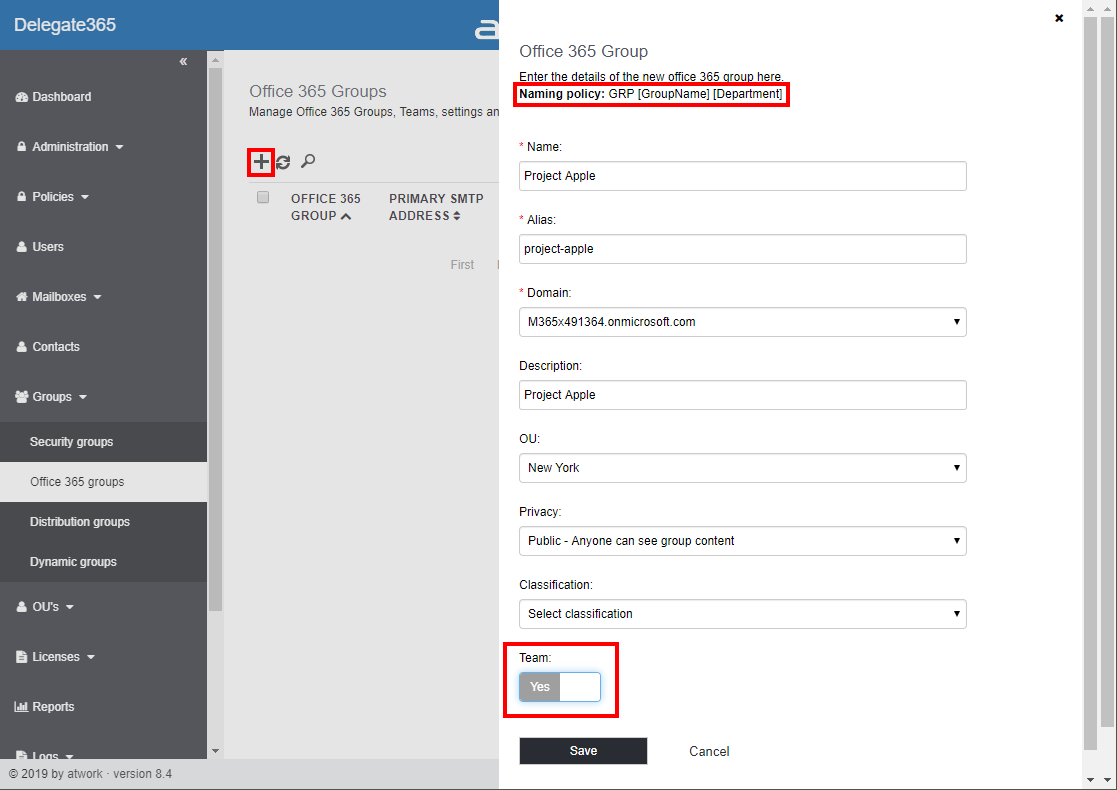Click the Dashboard gauge icon
This screenshot has width=1117, height=790.
21,97
